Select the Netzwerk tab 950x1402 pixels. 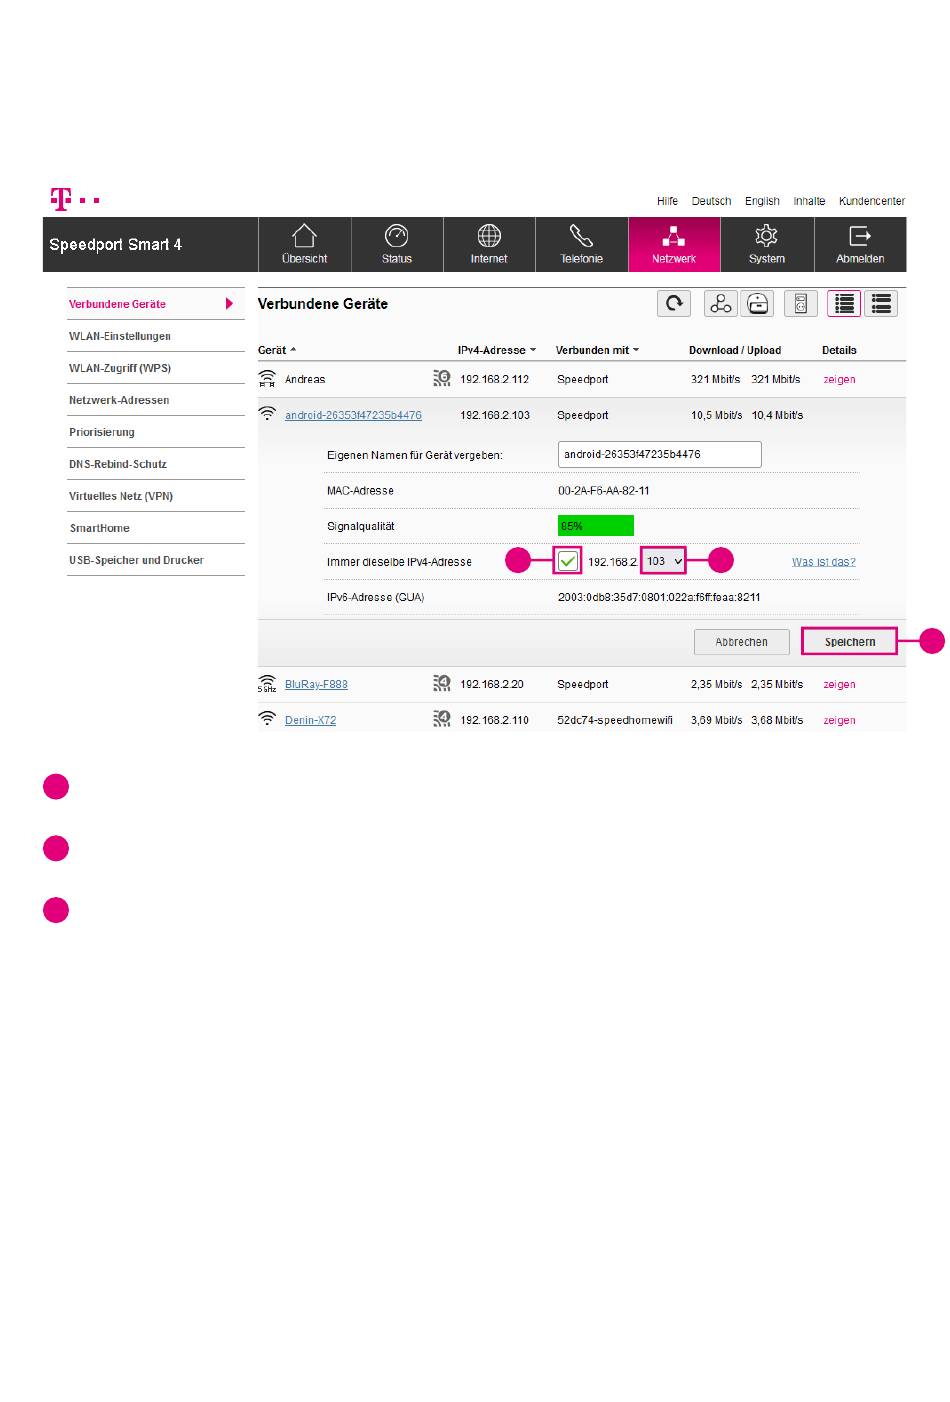[x=674, y=245]
